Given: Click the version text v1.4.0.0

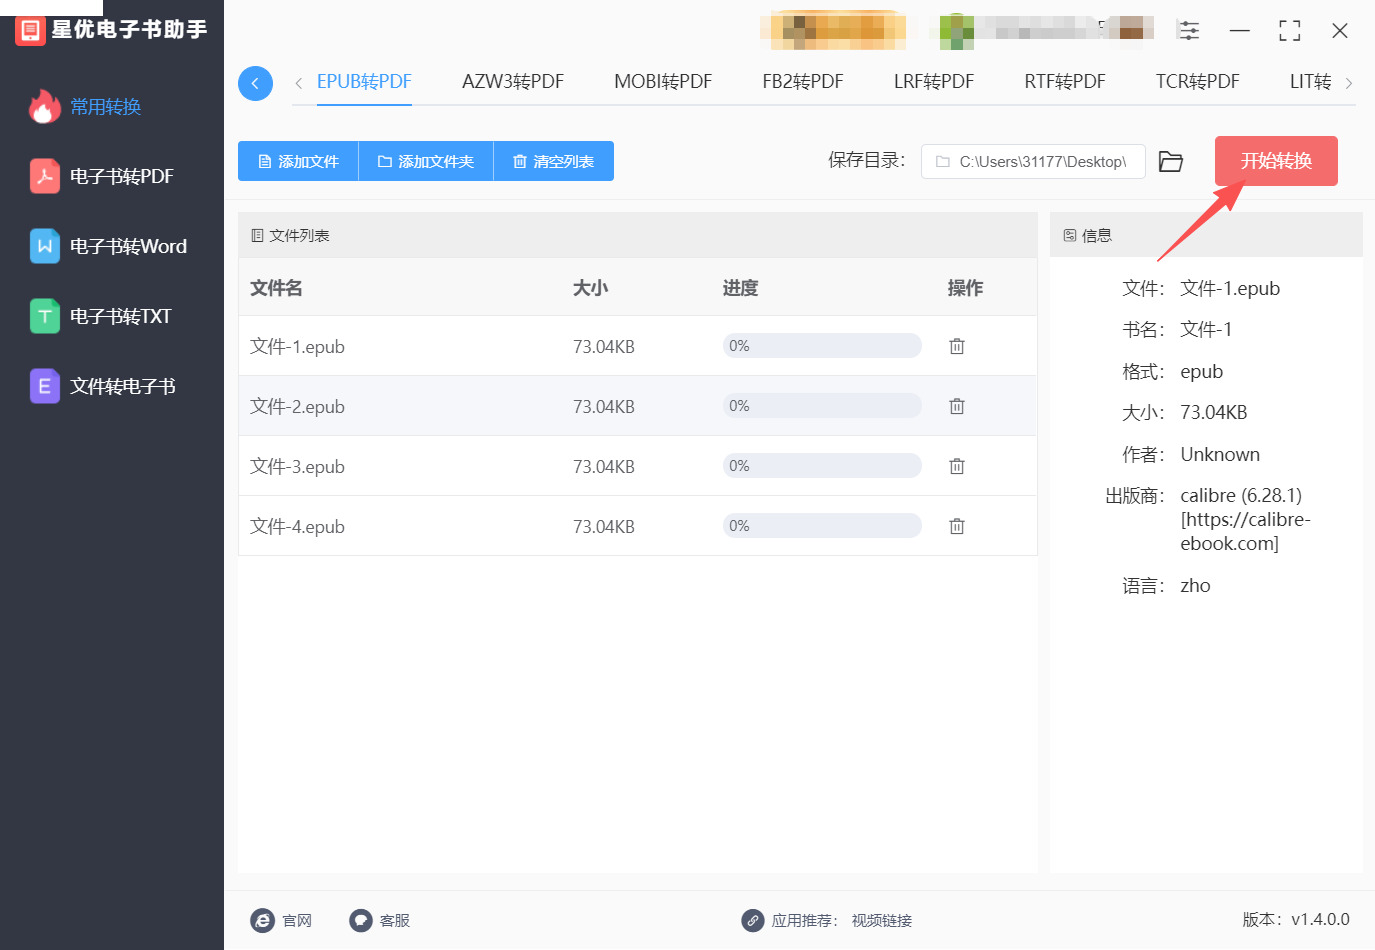Looking at the screenshot, I should [x=1320, y=920].
